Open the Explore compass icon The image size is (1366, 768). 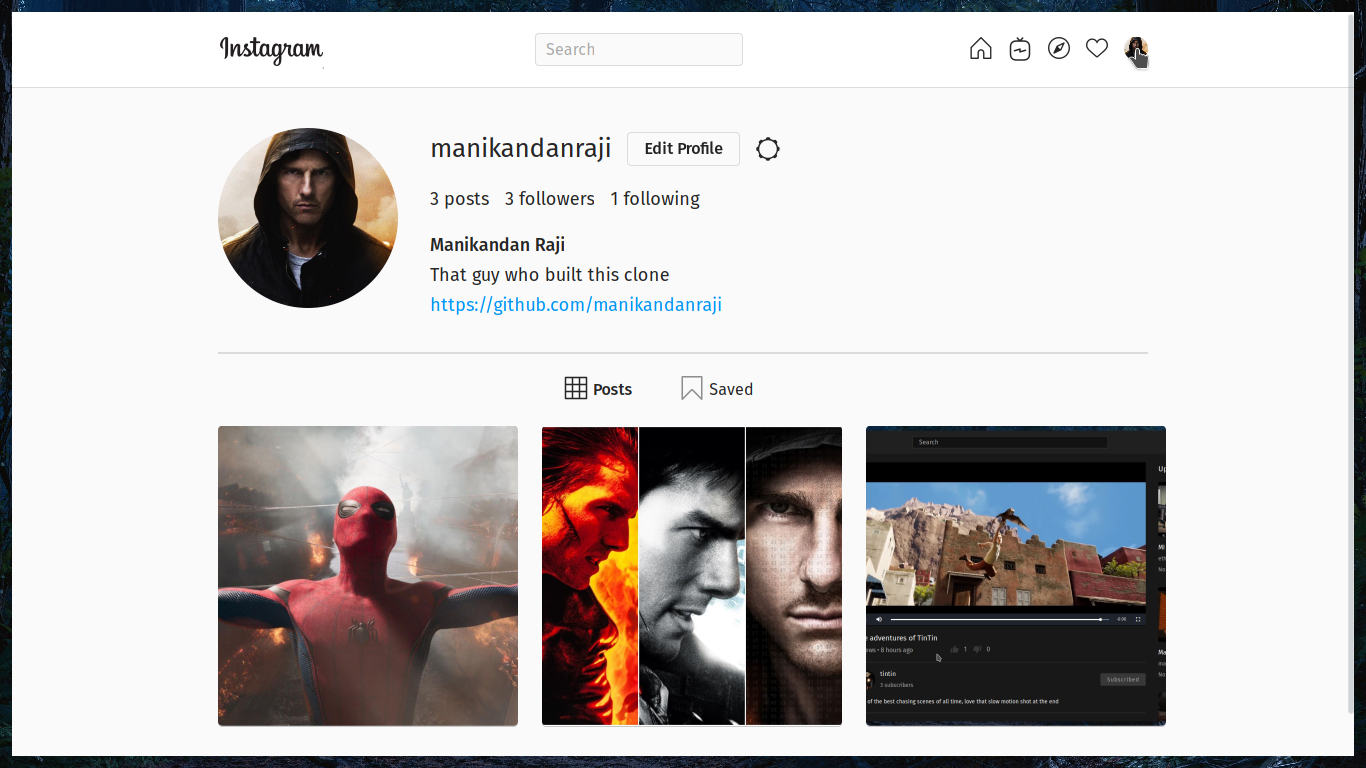click(1059, 48)
